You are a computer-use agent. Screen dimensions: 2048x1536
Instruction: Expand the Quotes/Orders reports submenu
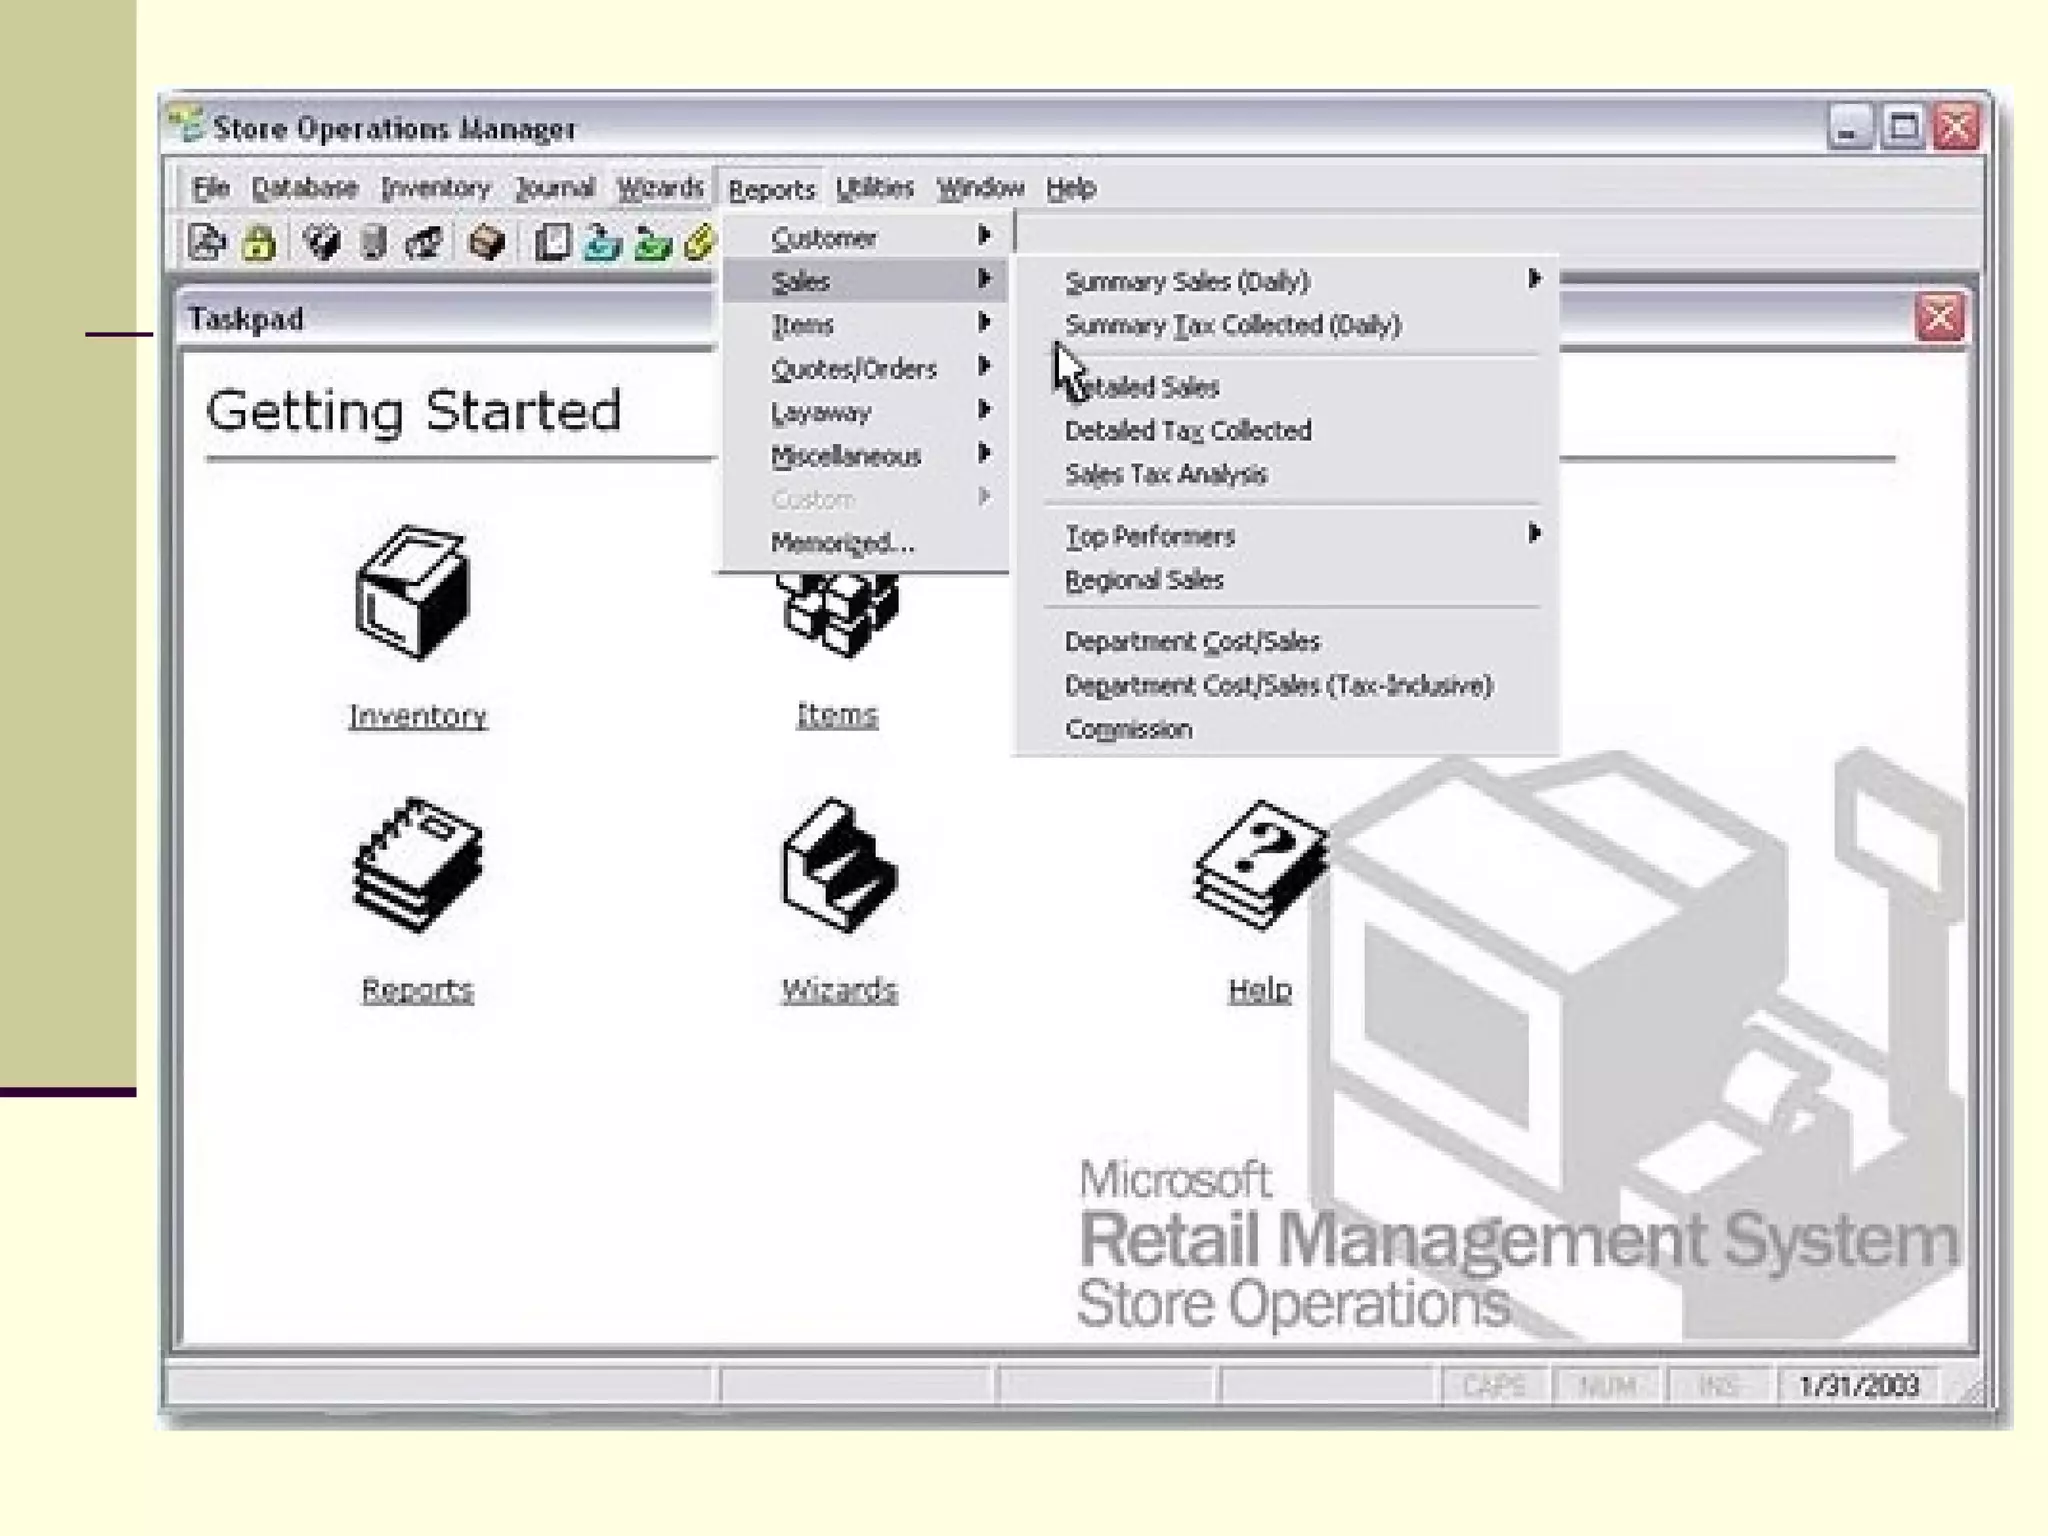(855, 369)
